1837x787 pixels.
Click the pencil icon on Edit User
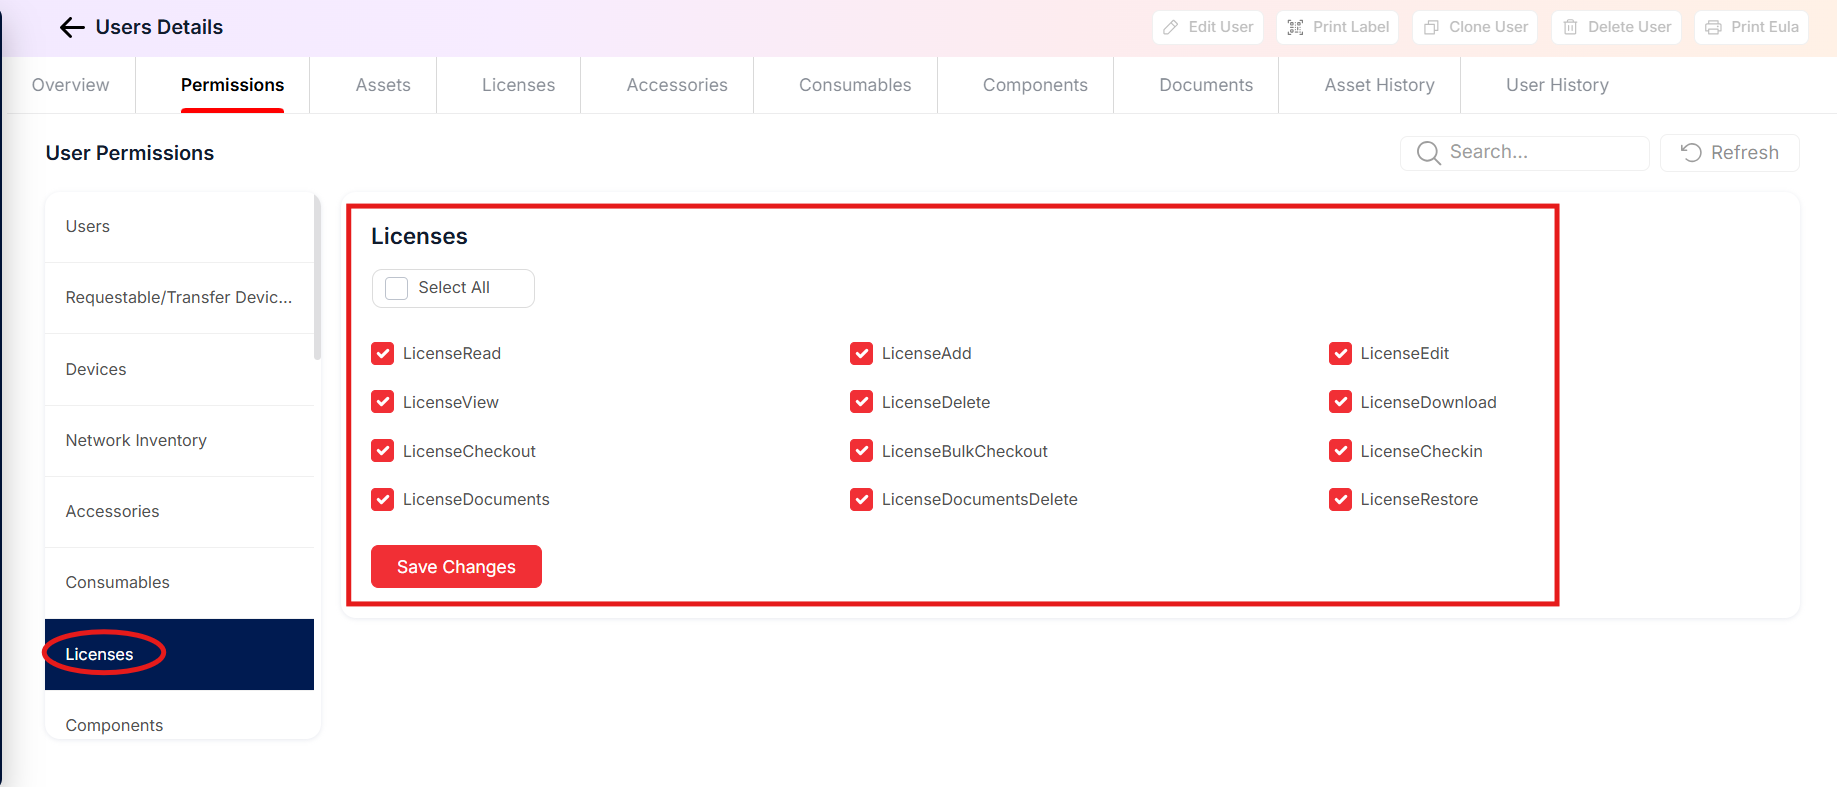click(x=1171, y=28)
